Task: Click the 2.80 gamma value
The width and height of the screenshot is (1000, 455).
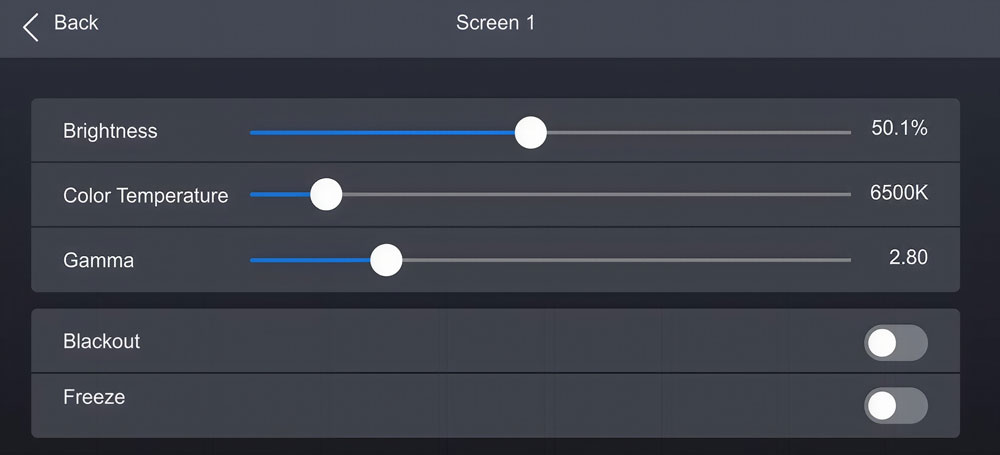Action: click(x=908, y=258)
